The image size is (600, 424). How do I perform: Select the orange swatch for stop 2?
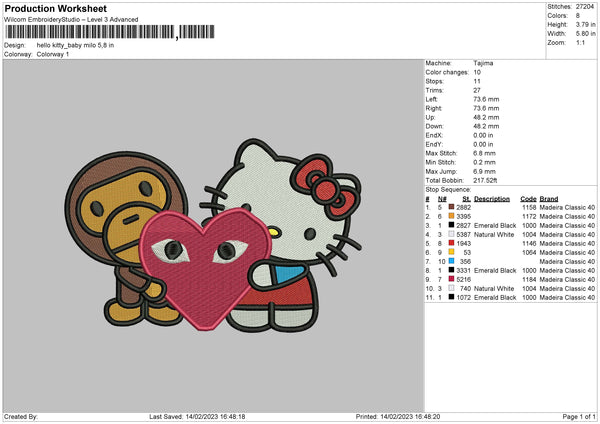[x=452, y=216]
